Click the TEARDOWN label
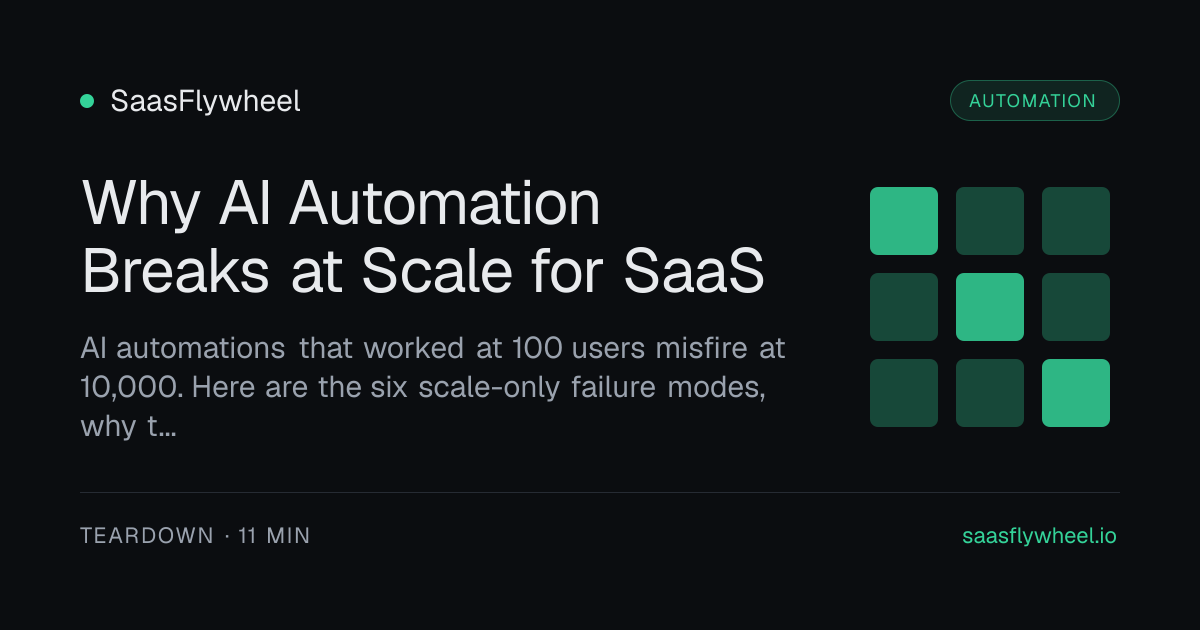Viewport: 1200px width, 630px height. (147, 536)
